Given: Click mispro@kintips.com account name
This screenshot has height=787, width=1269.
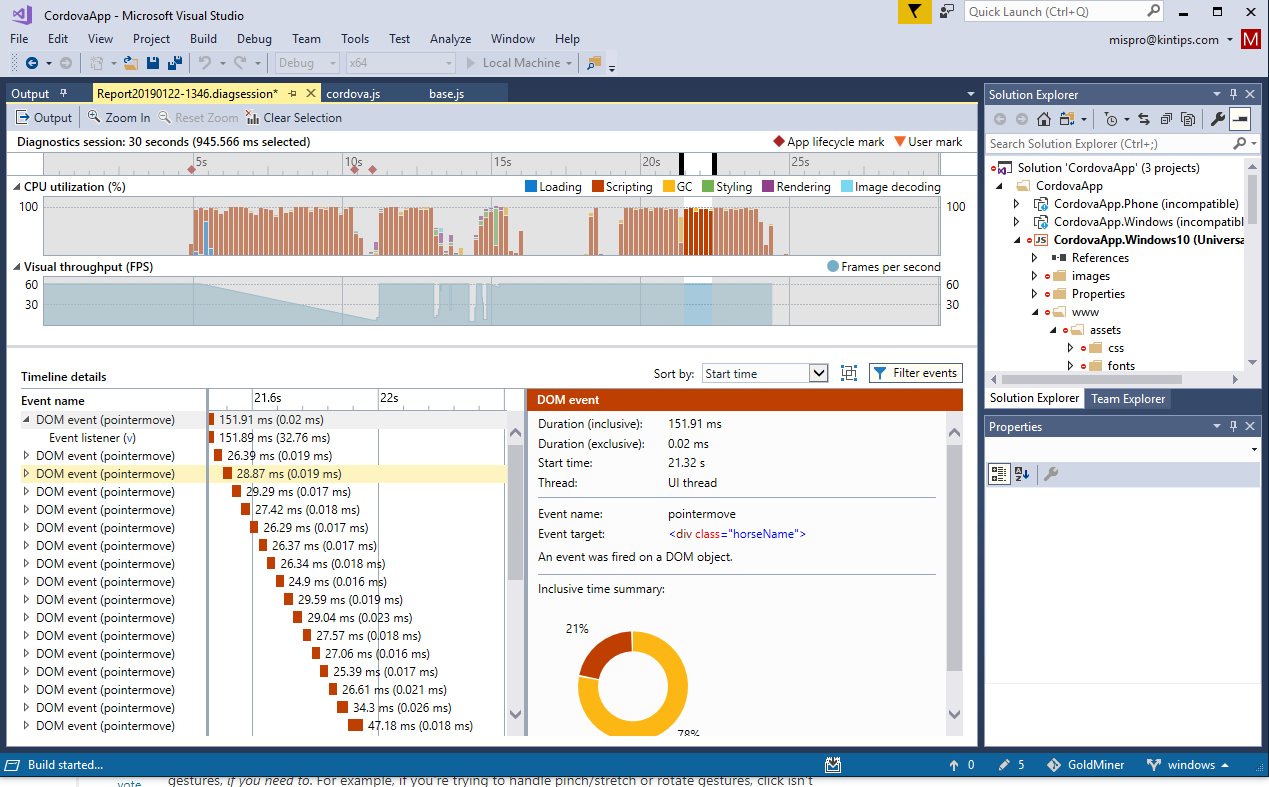Looking at the screenshot, I should [x=1164, y=40].
